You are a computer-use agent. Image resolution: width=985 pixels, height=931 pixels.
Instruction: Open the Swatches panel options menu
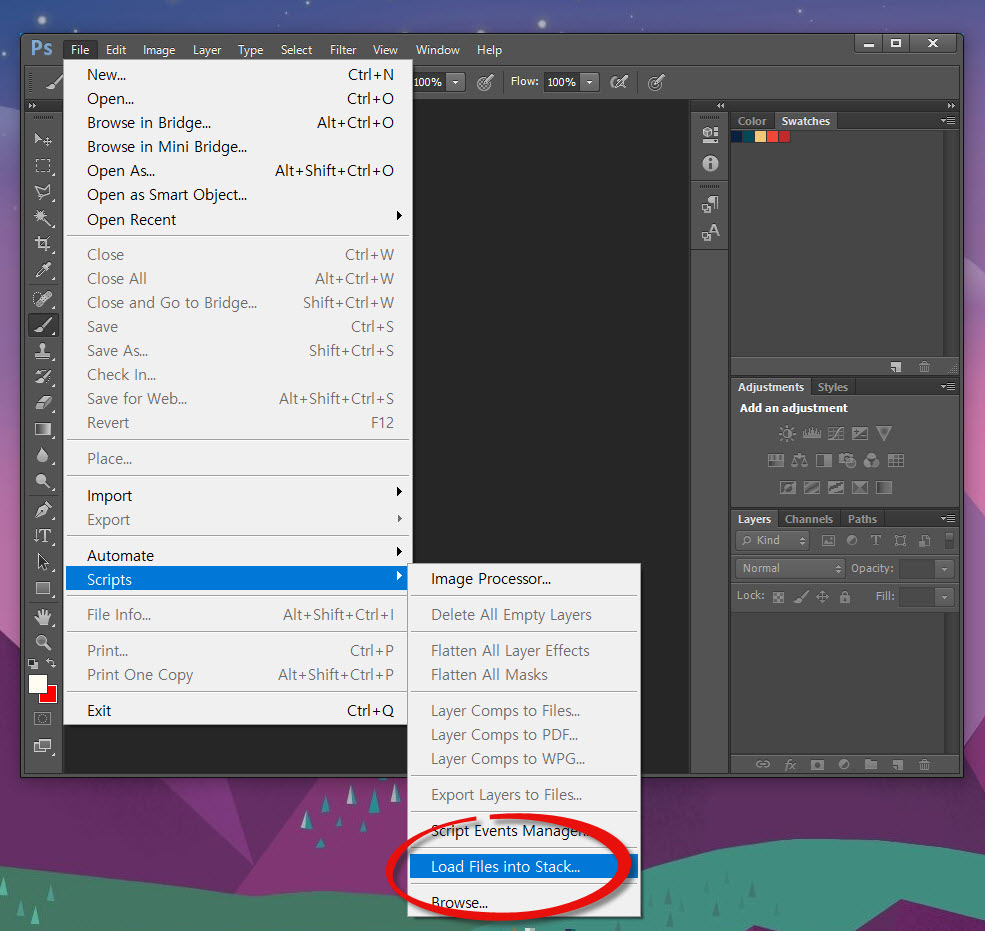click(948, 121)
